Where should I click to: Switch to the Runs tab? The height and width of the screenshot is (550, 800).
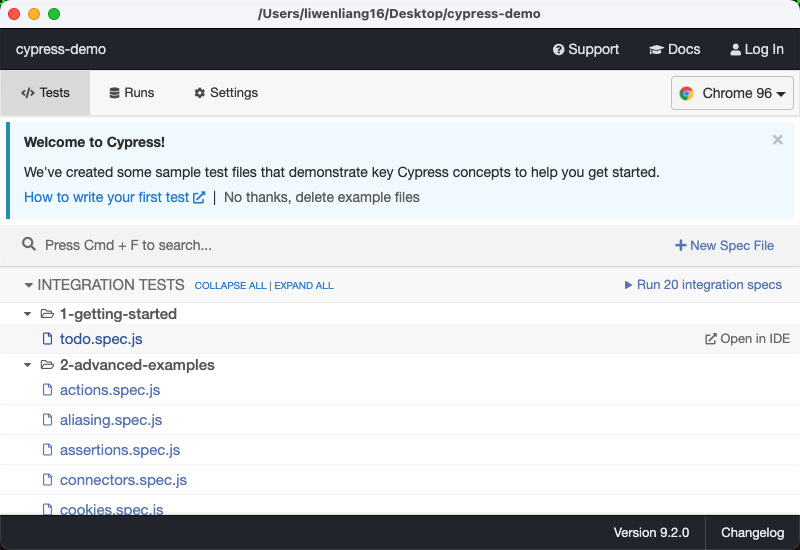click(132, 93)
